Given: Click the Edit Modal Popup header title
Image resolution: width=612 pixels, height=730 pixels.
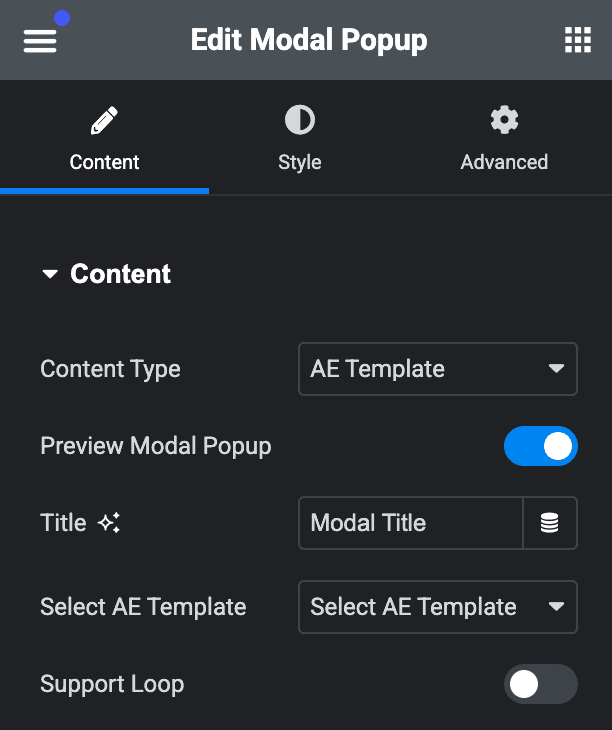Looking at the screenshot, I should (309, 41).
